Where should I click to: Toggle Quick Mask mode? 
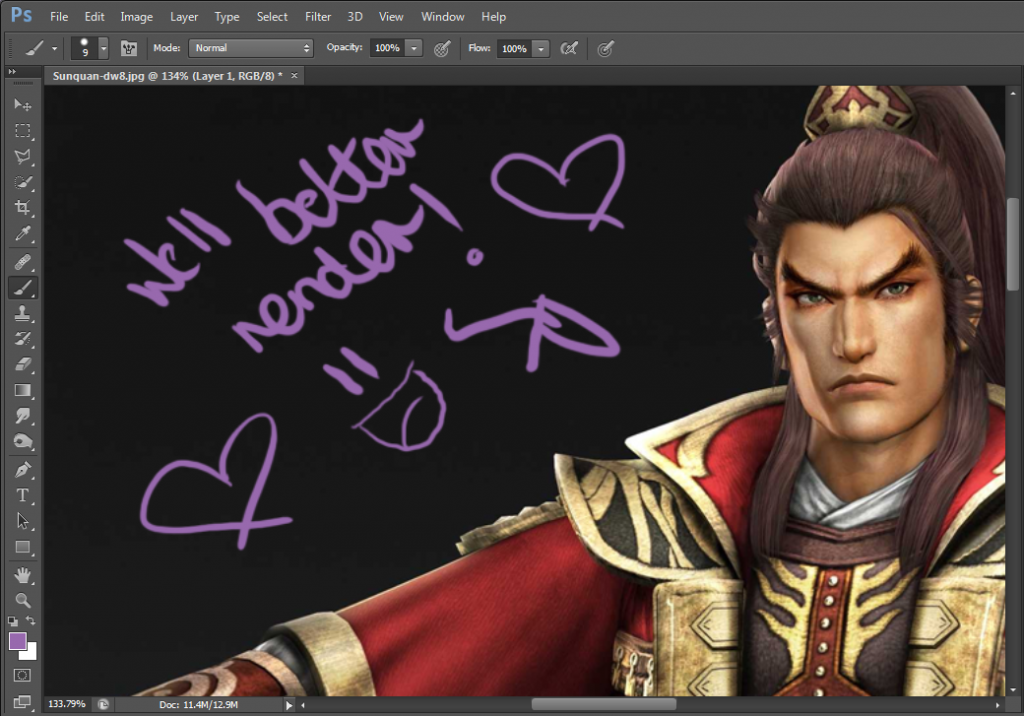[22, 676]
